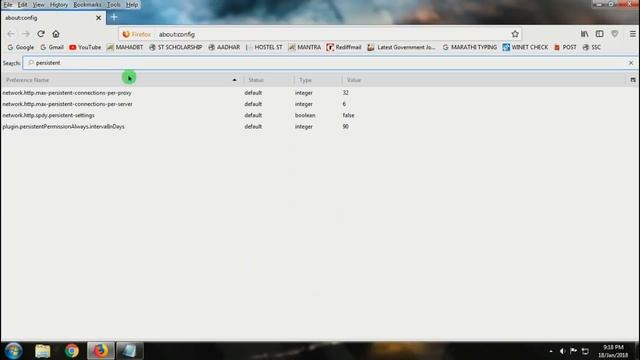This screenshot has height=360, width=640.
Task: Click the value 32 in the table
Action: click(346, 93)
